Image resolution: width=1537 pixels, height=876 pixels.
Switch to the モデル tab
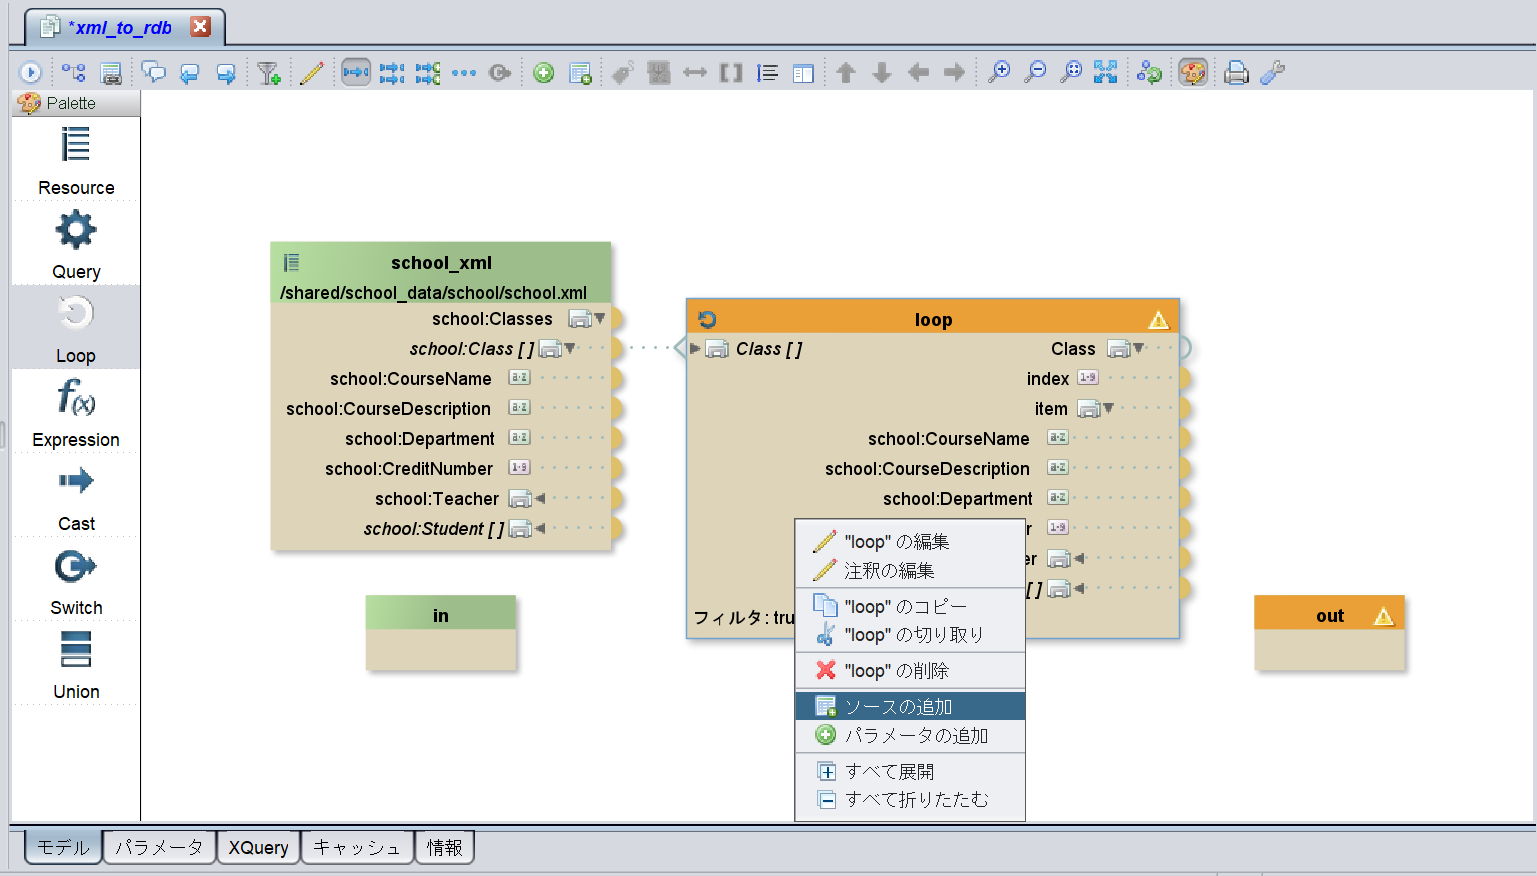(63, 847)
